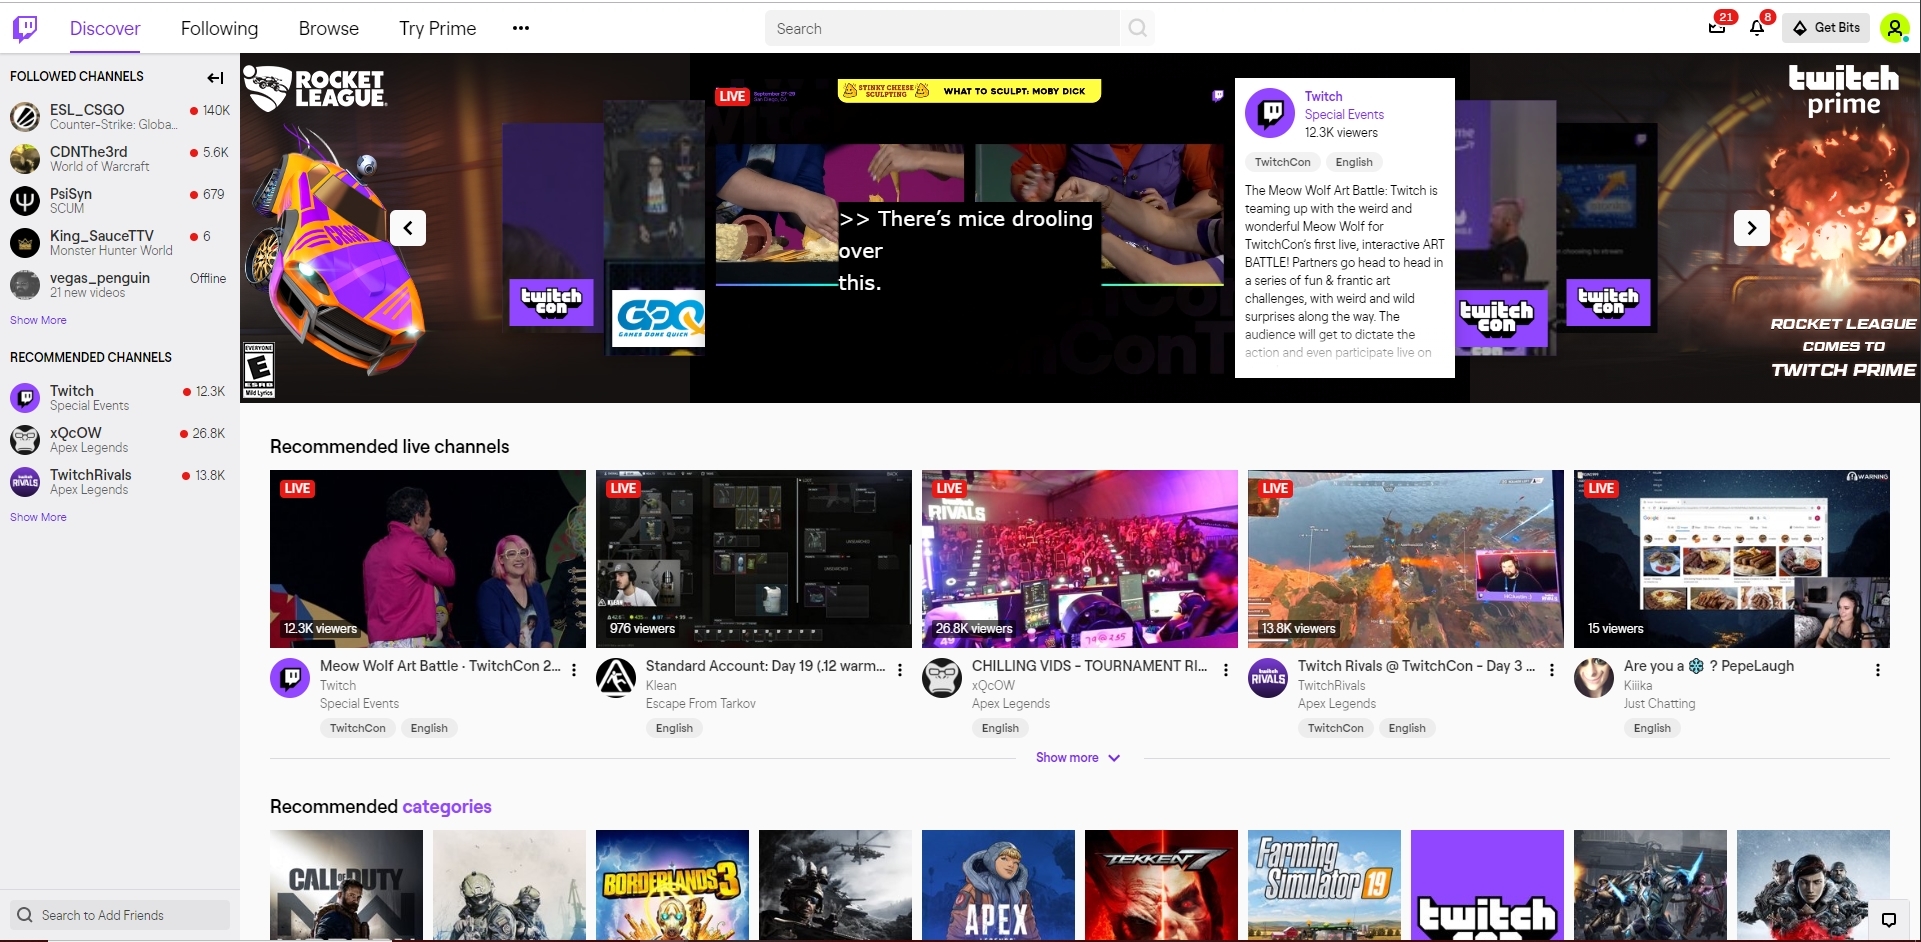
Task: Open the notifications bell
Action: click(1757, 28)
